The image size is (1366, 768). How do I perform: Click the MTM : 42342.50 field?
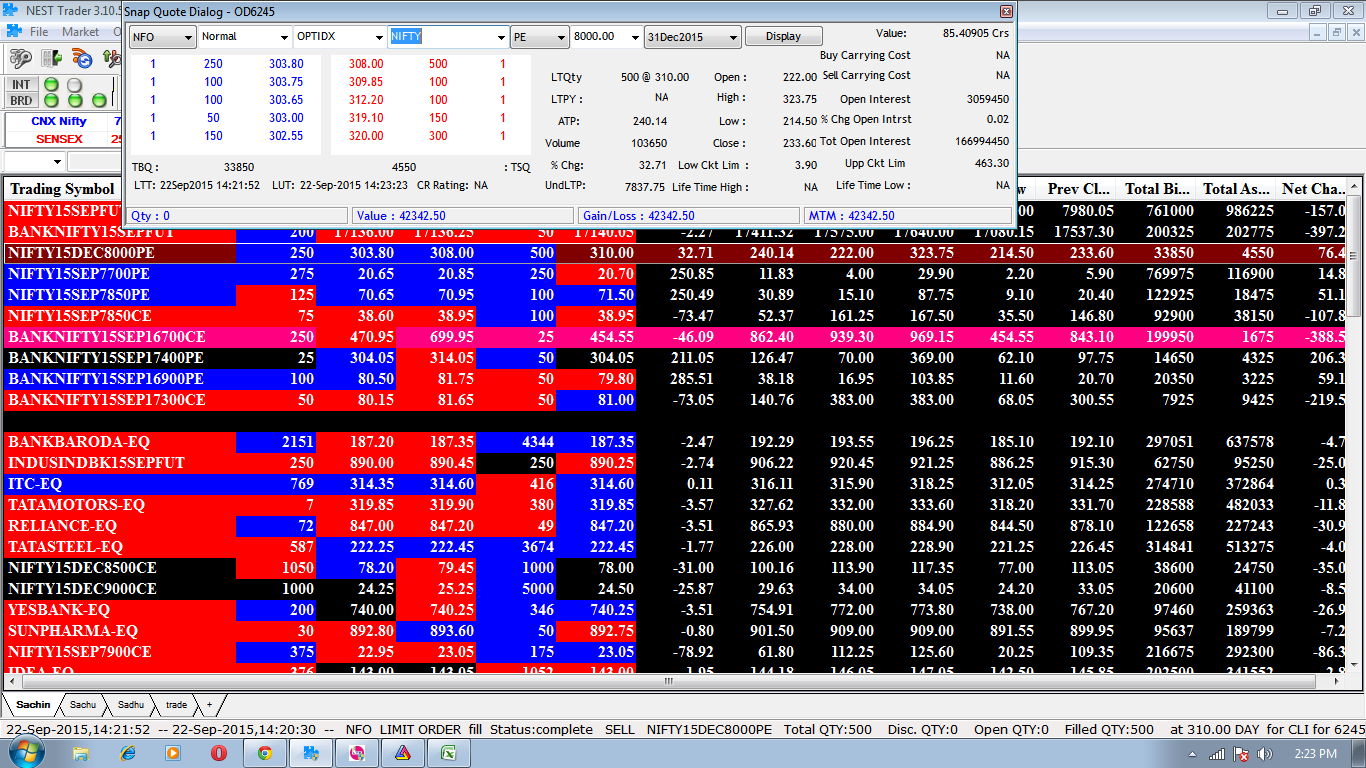click(907, 216)
